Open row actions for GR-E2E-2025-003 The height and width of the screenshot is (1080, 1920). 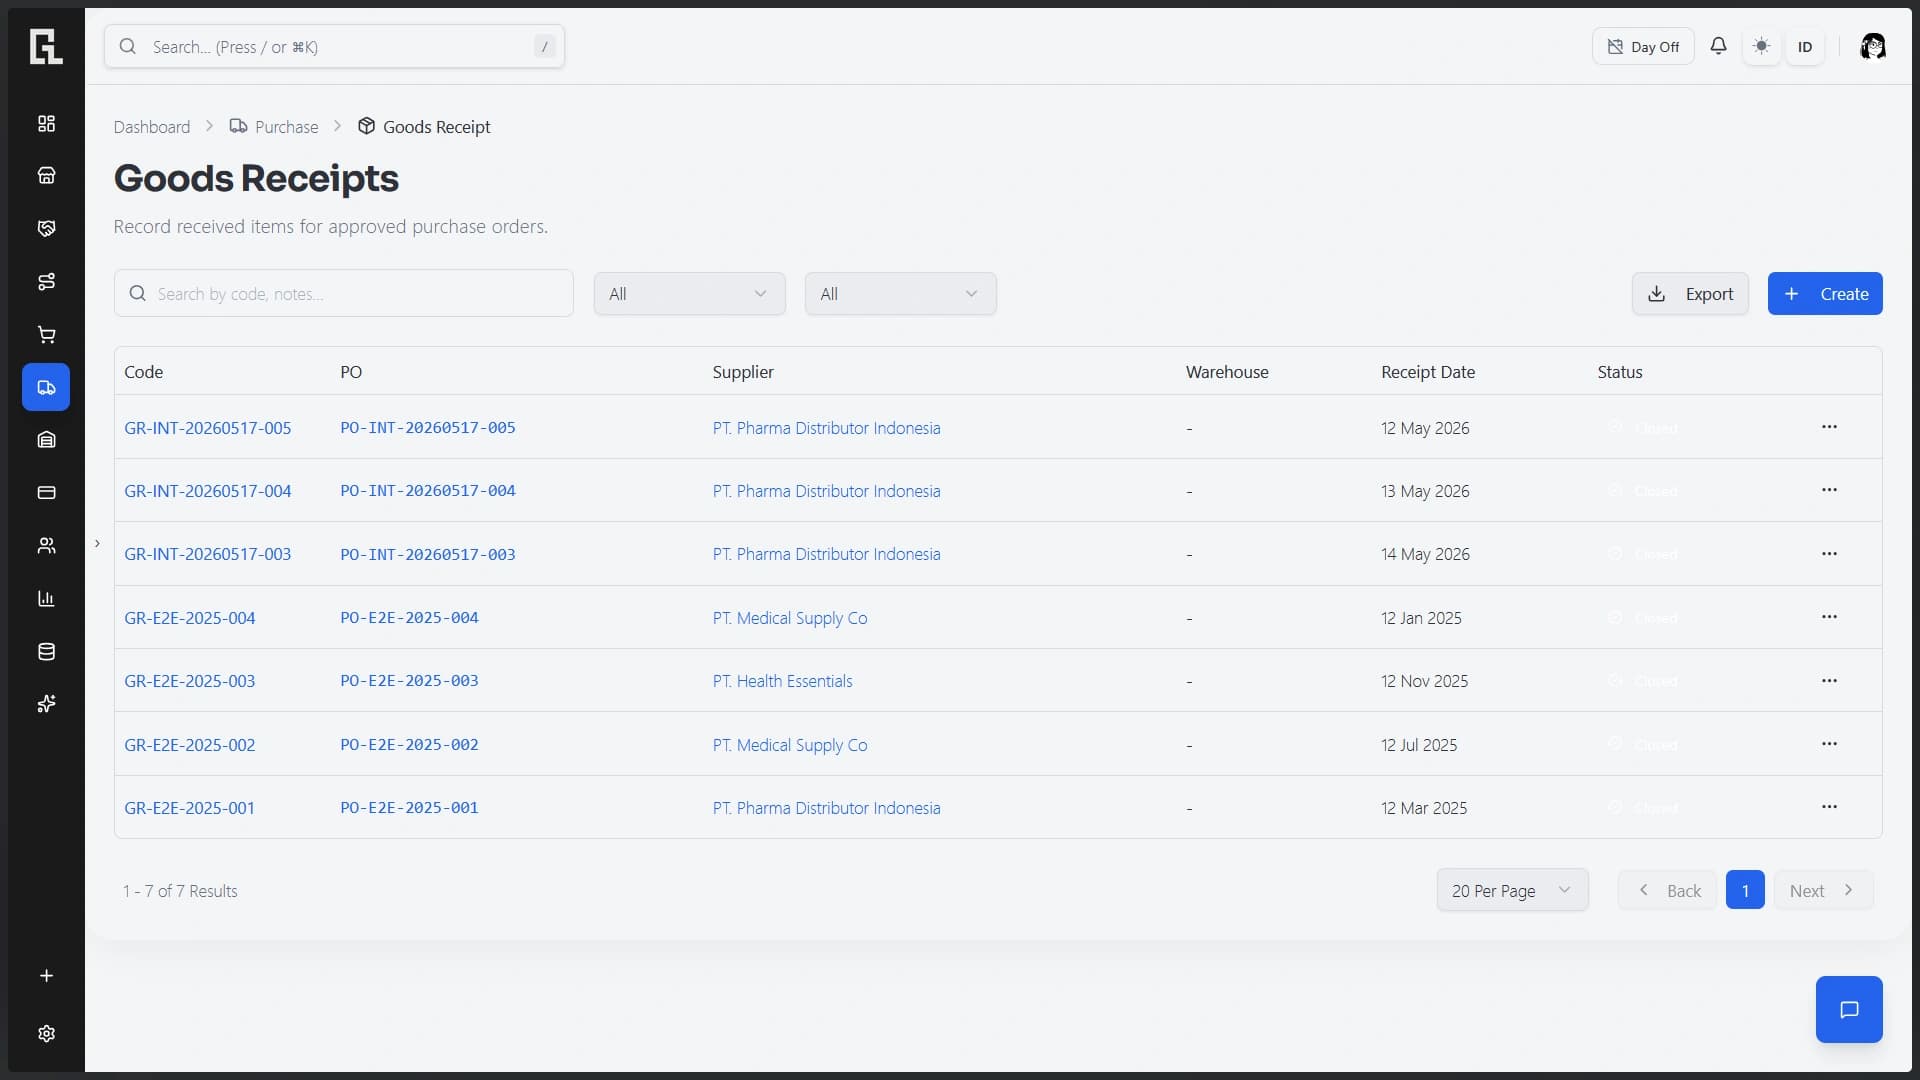1829,681
